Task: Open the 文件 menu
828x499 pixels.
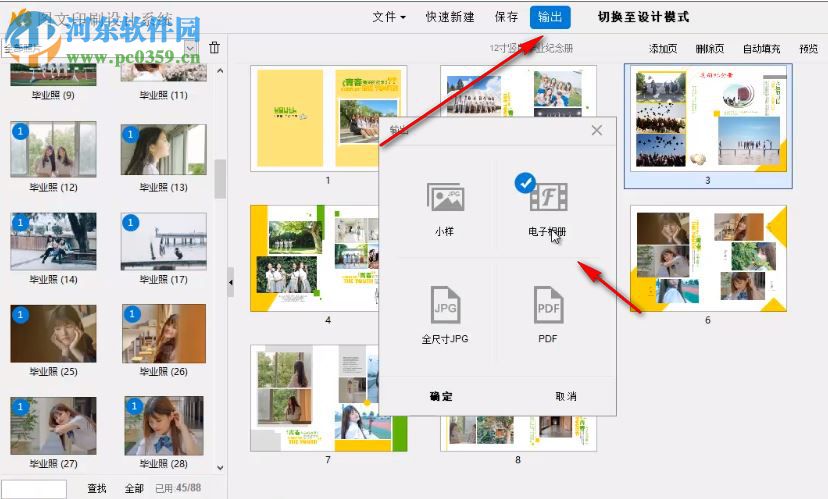Action: click(389, 17)
